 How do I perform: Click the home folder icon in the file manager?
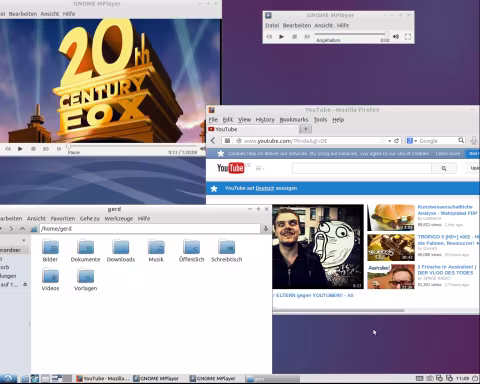pos(34,229)
